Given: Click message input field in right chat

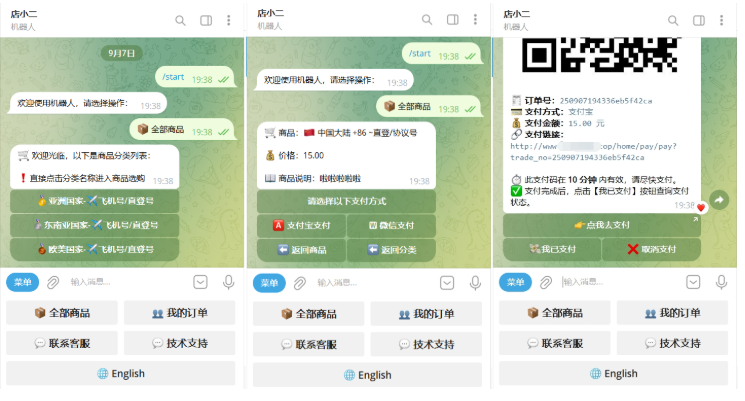Looking at the screenshot, I should [x=620, y=282].
